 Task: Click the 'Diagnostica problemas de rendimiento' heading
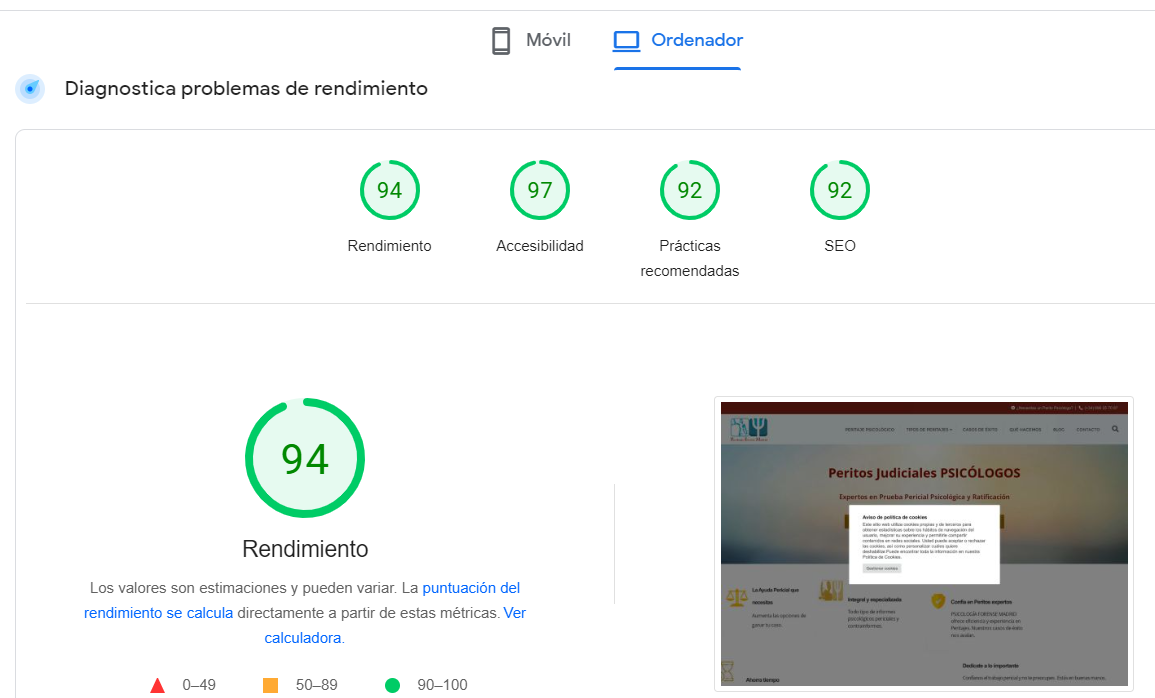(x=246, y=88)
